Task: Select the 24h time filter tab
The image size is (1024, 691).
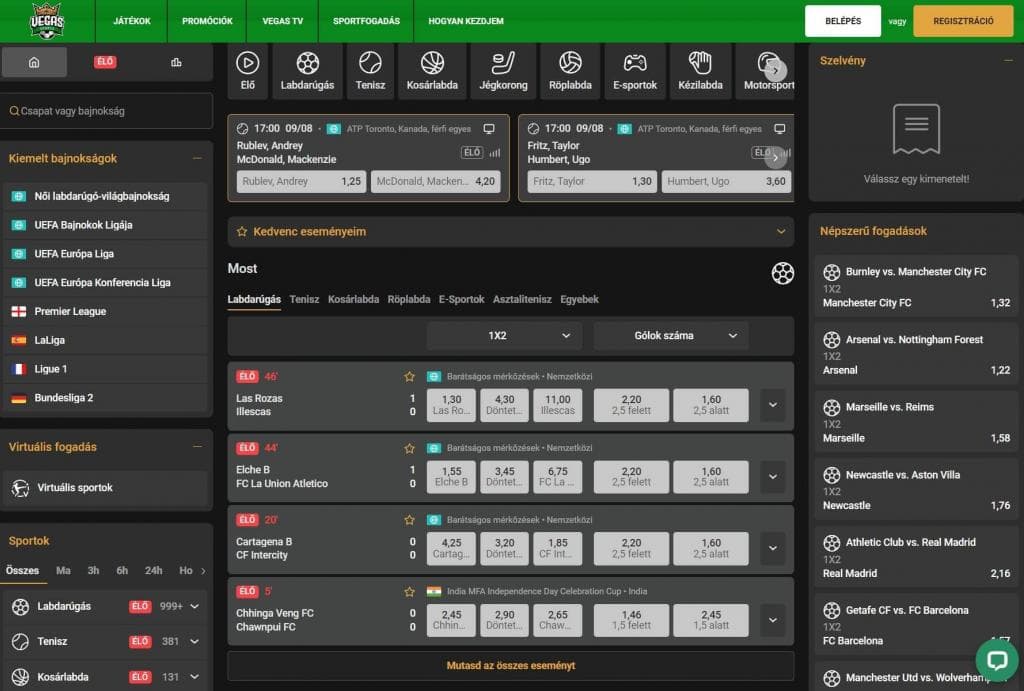Action: 153,571
